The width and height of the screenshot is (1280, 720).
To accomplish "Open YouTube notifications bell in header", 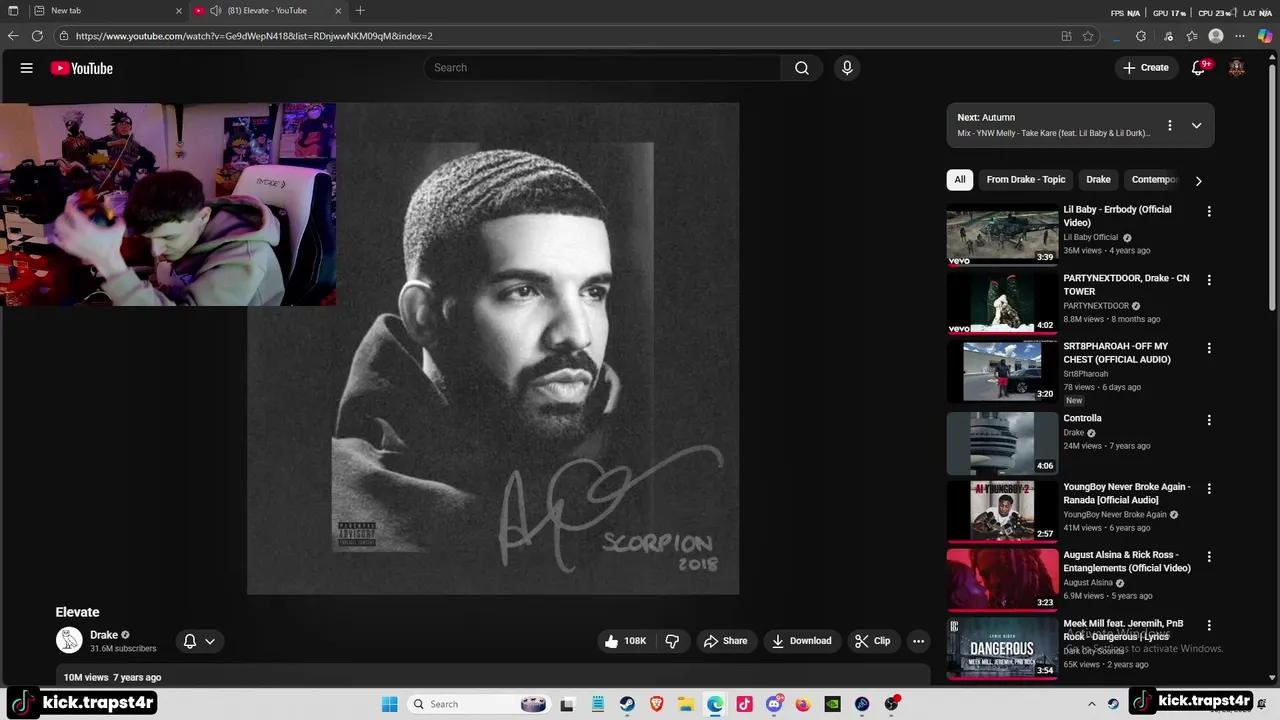I will (1198, 68).
